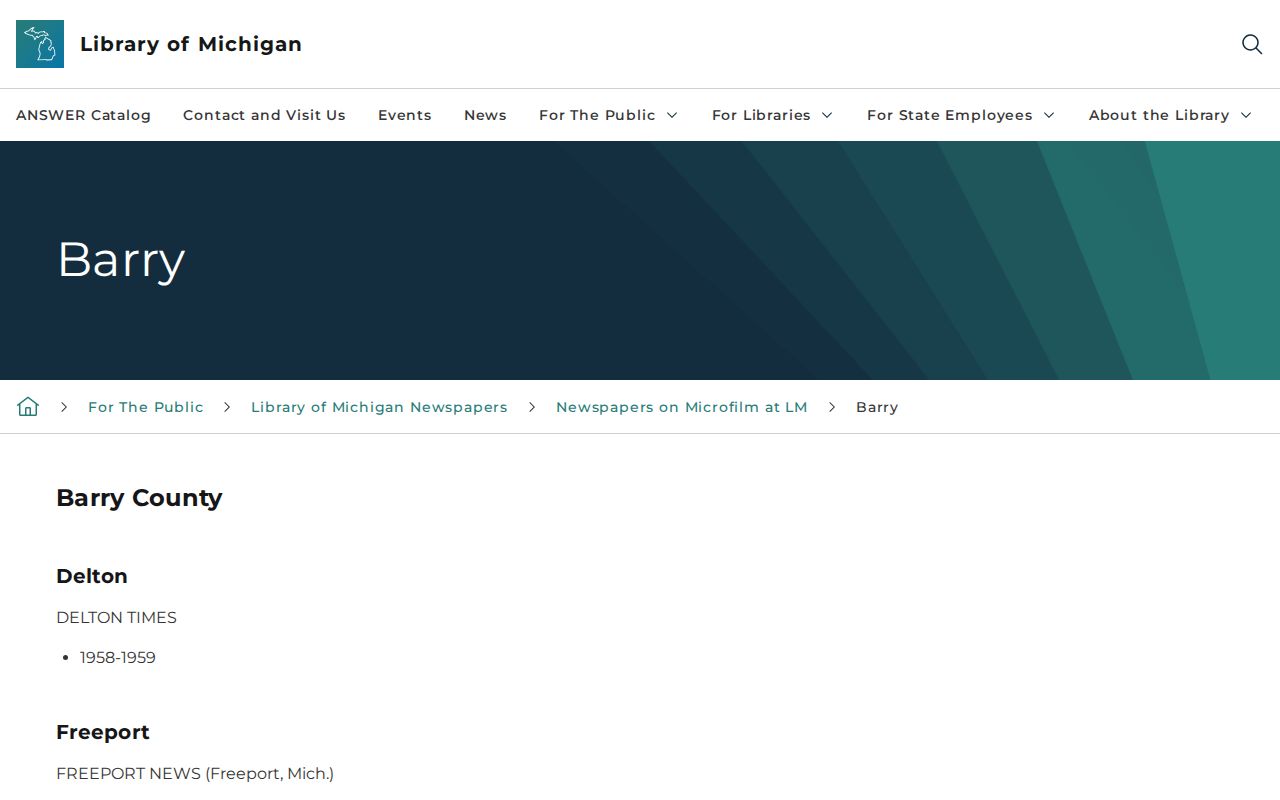Screen dimensions: 1280x800
Task: Follow the For The Public breadcrumb link
Action: click(x=146, y=407)
